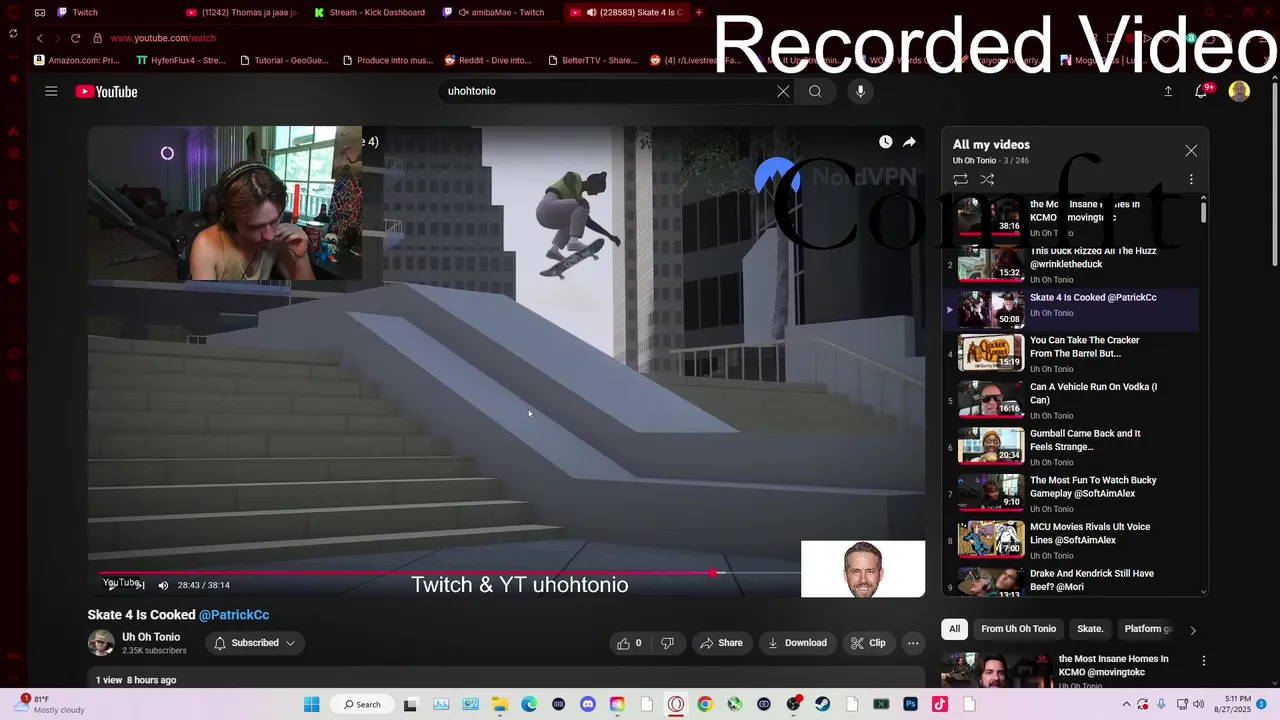
Task: Play Can A Vehicle Run On Vodka
Action: (1070, 401)
